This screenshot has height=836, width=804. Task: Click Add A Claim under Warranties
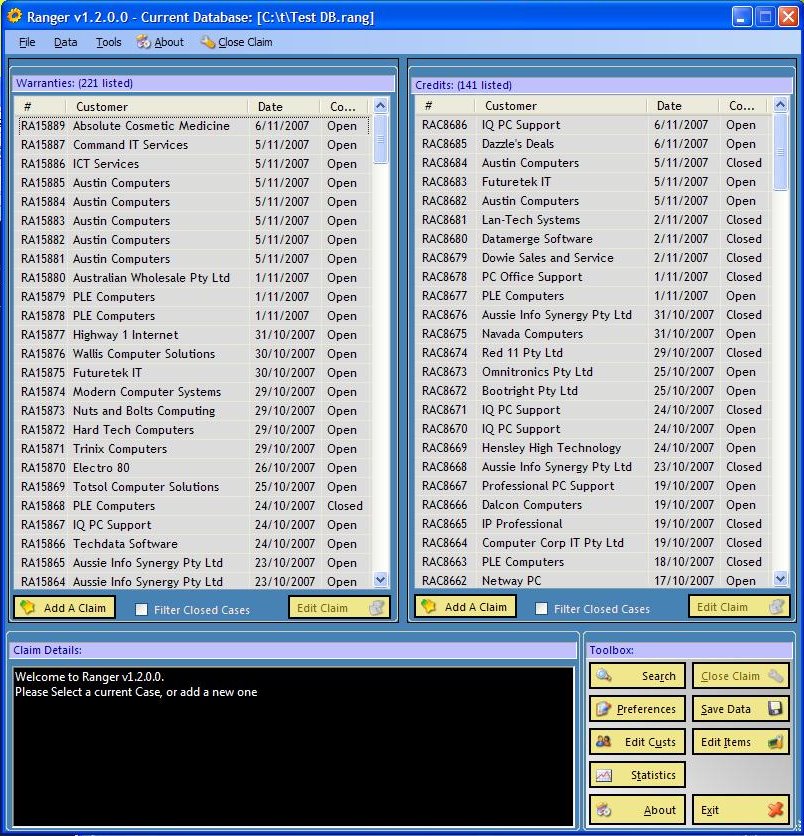(64, 607)
